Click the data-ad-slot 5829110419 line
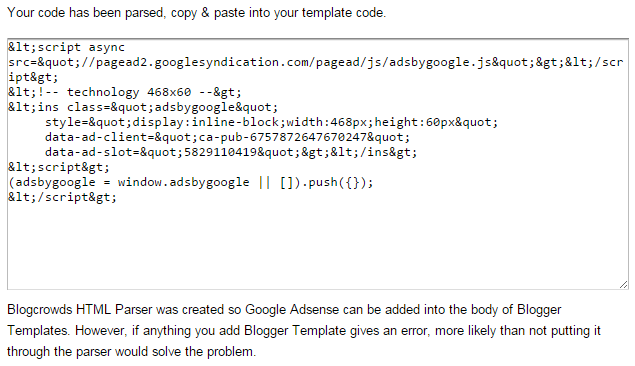635x366 pixels. coord(231,152)
